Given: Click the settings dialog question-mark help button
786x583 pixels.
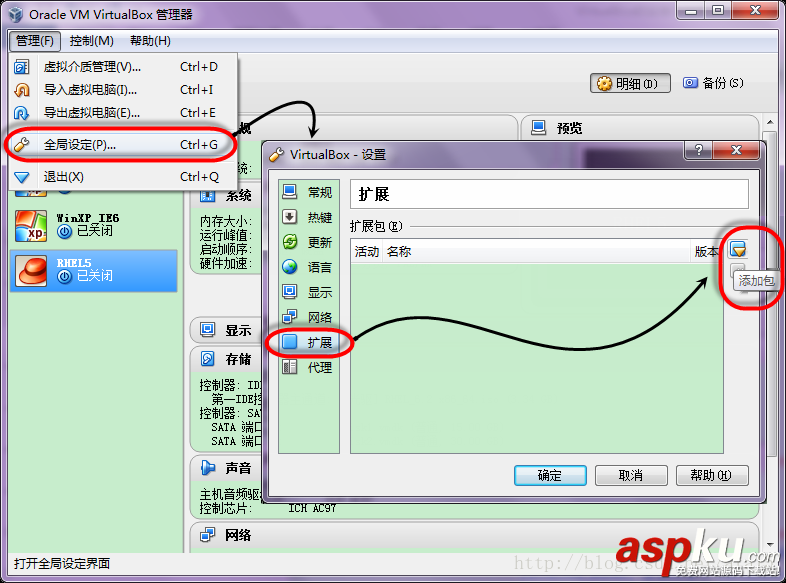Looking at the screenshot, I should (699, 149).
